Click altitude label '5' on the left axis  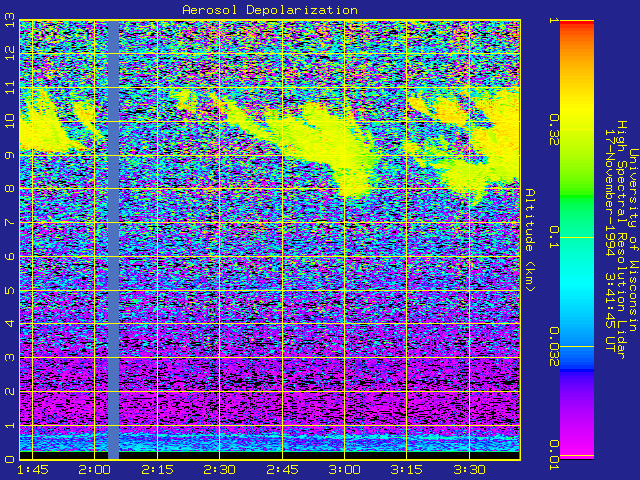(x=10, y=290)
